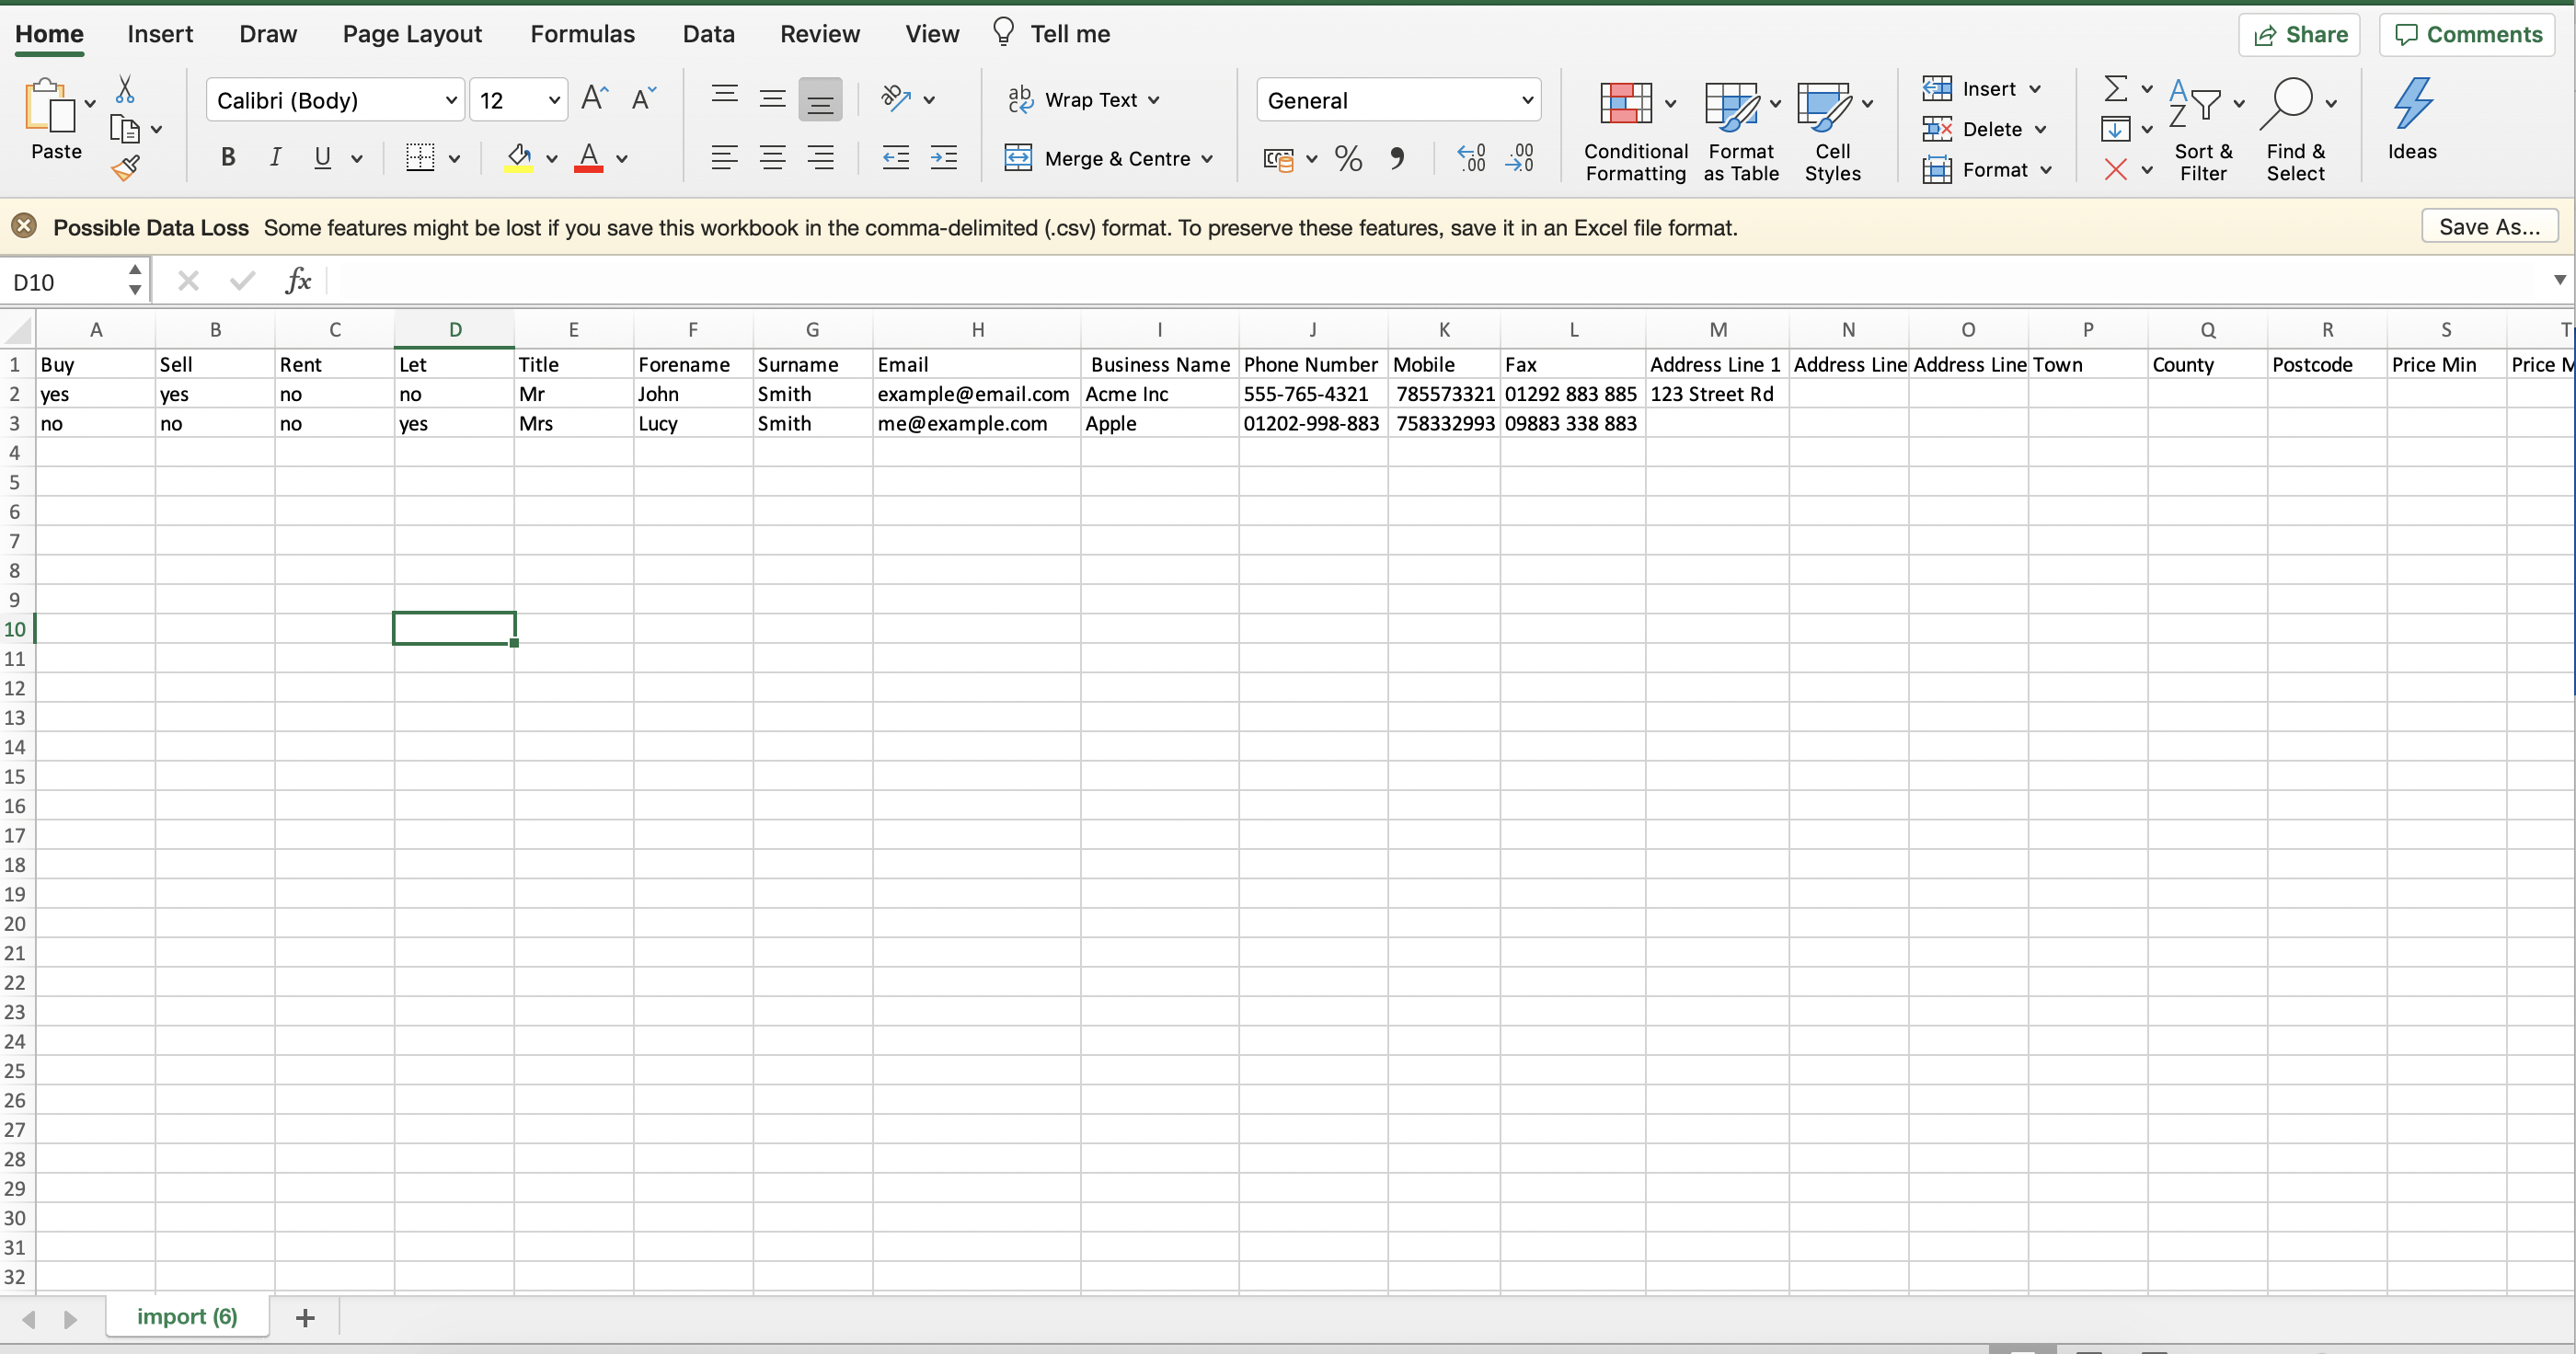
Task: Open the Calibri (Body) font dropdown
Action: (451, 100)
